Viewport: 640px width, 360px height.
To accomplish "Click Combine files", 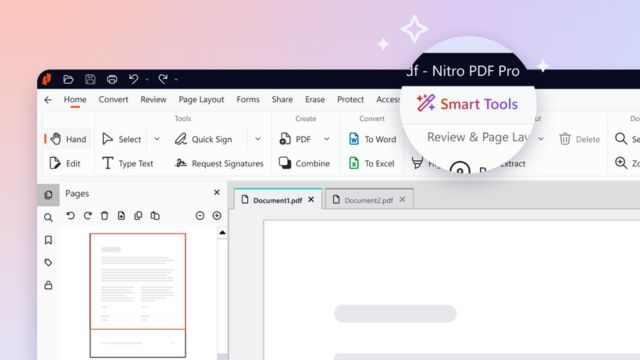I will 304,163.
